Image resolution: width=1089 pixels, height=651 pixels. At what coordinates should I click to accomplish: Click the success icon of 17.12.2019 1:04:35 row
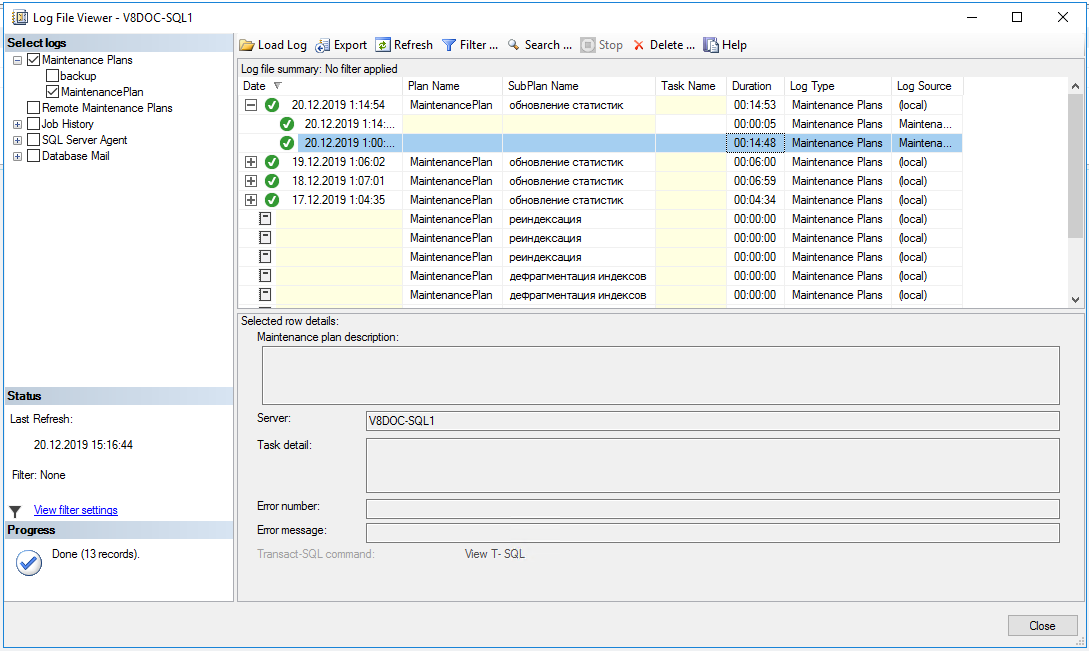point(272,200)
